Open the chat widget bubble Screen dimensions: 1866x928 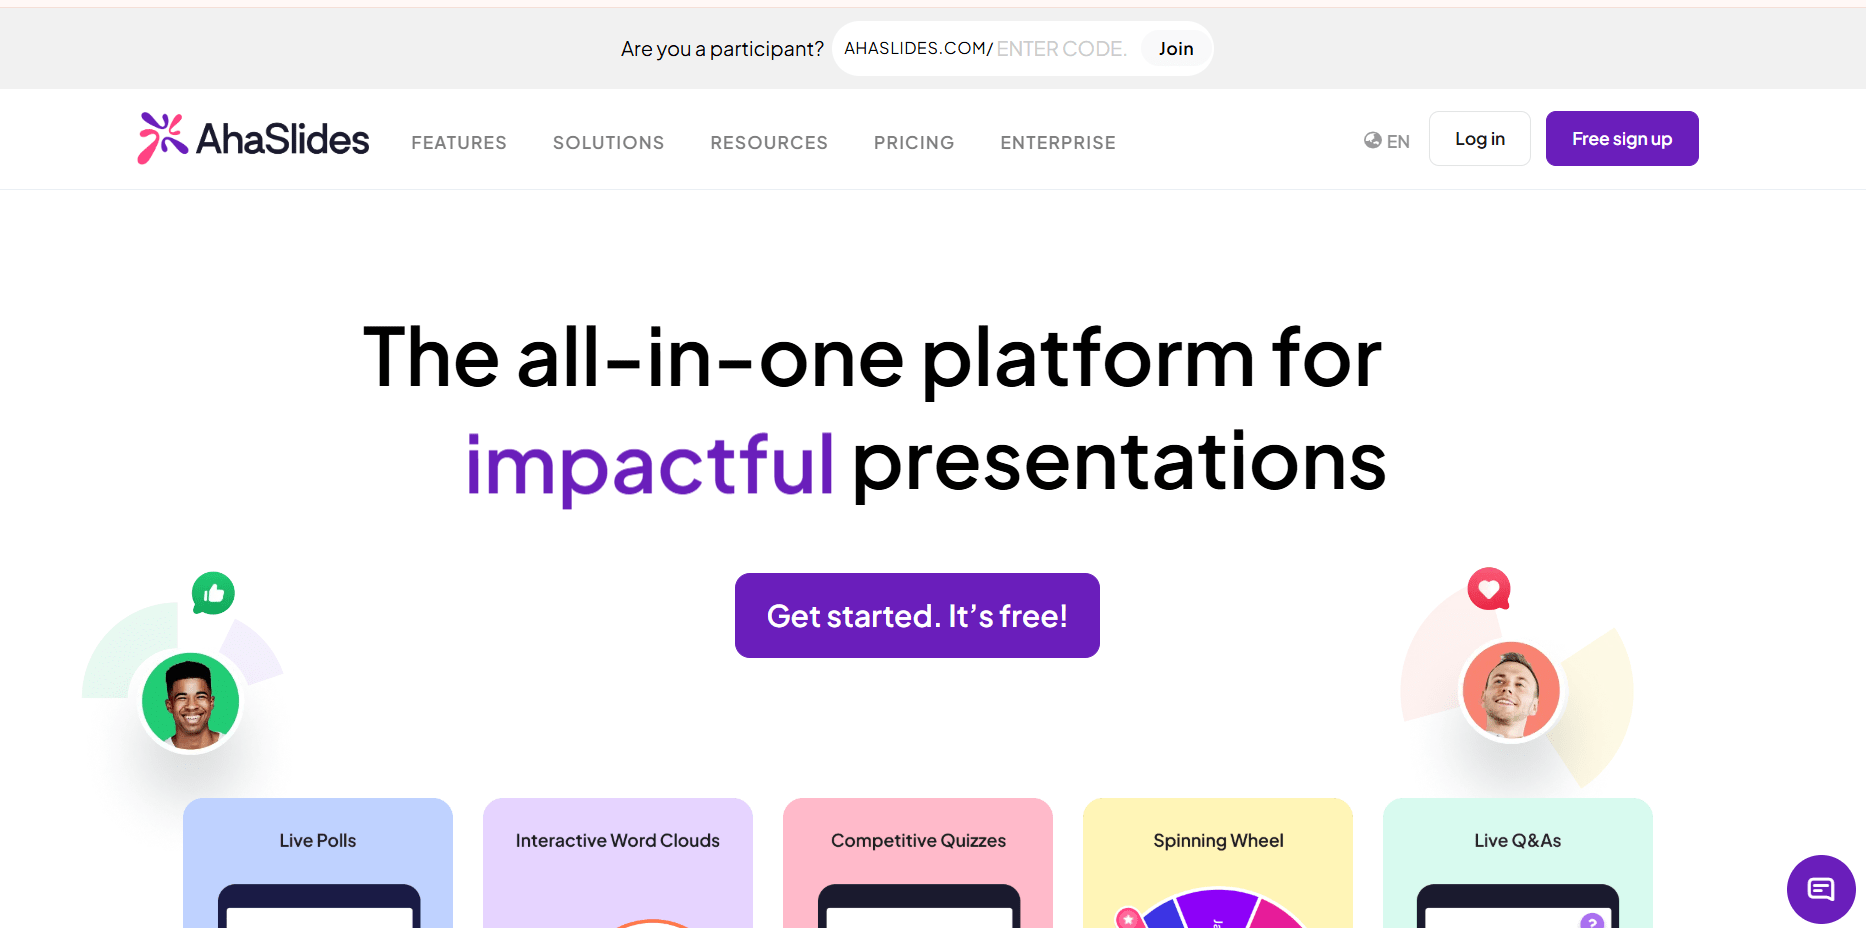tap(1820, 888)
